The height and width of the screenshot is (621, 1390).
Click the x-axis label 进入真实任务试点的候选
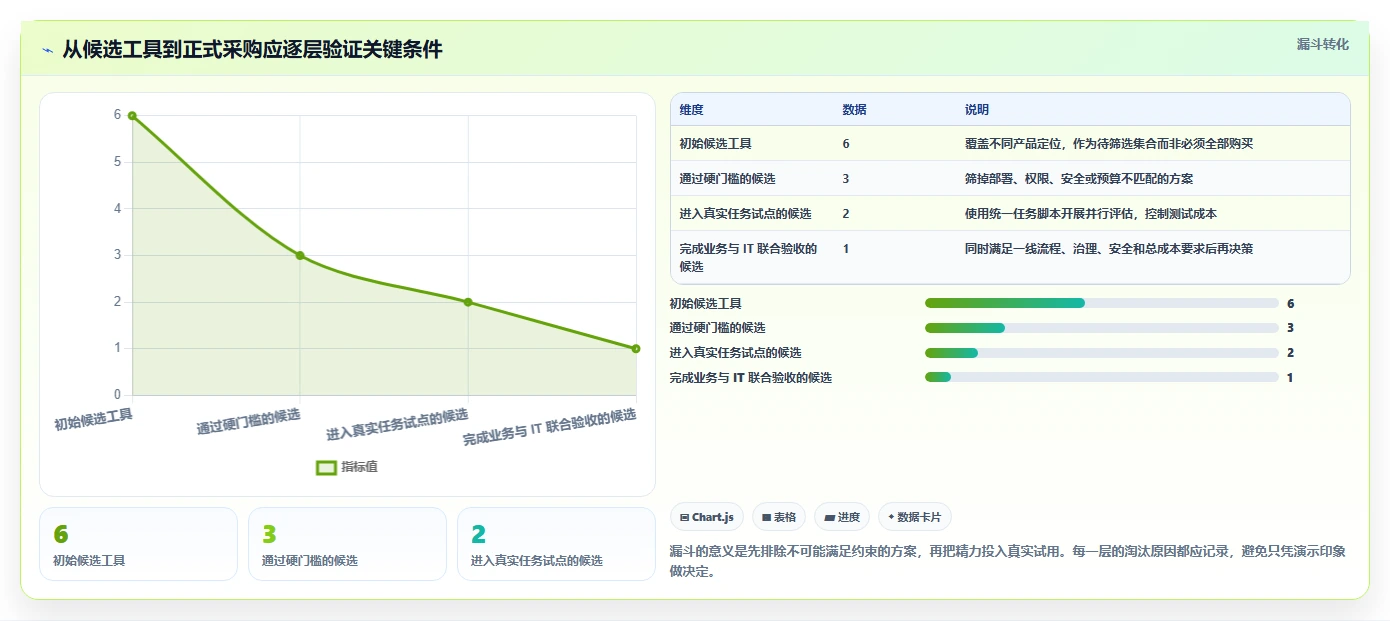(398, 425)
